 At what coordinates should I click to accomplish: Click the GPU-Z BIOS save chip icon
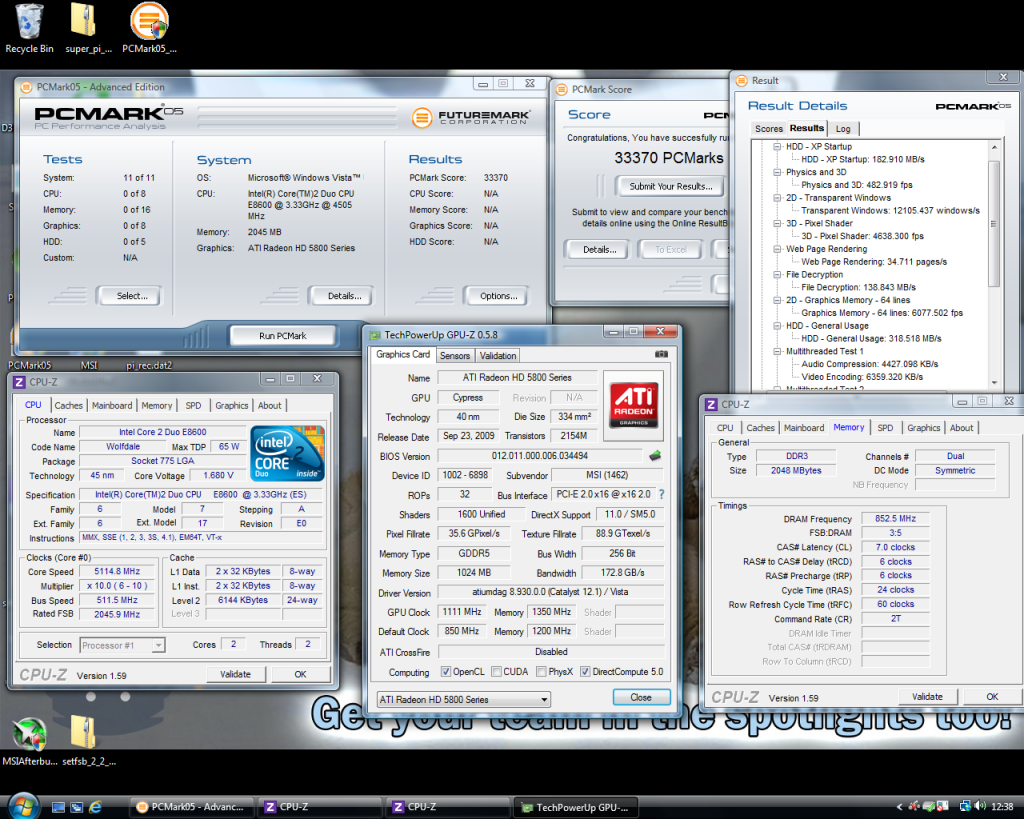tap(655, 455)
